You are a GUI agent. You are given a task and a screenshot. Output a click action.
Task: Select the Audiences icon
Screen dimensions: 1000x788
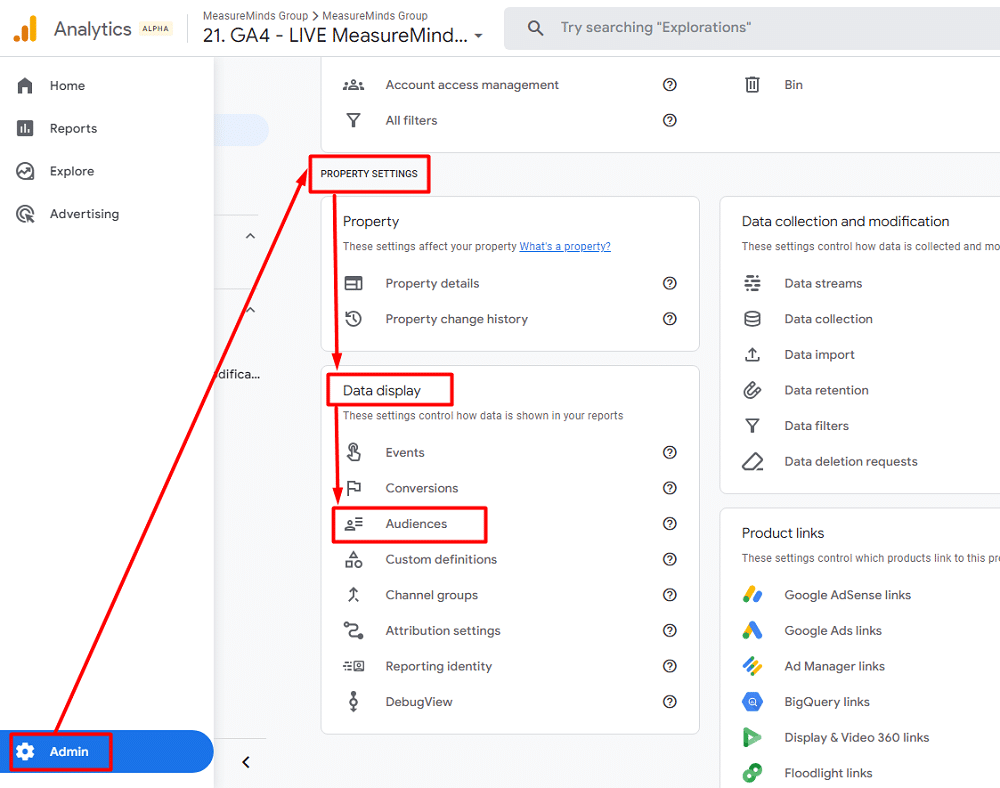(x=354, y=523)
